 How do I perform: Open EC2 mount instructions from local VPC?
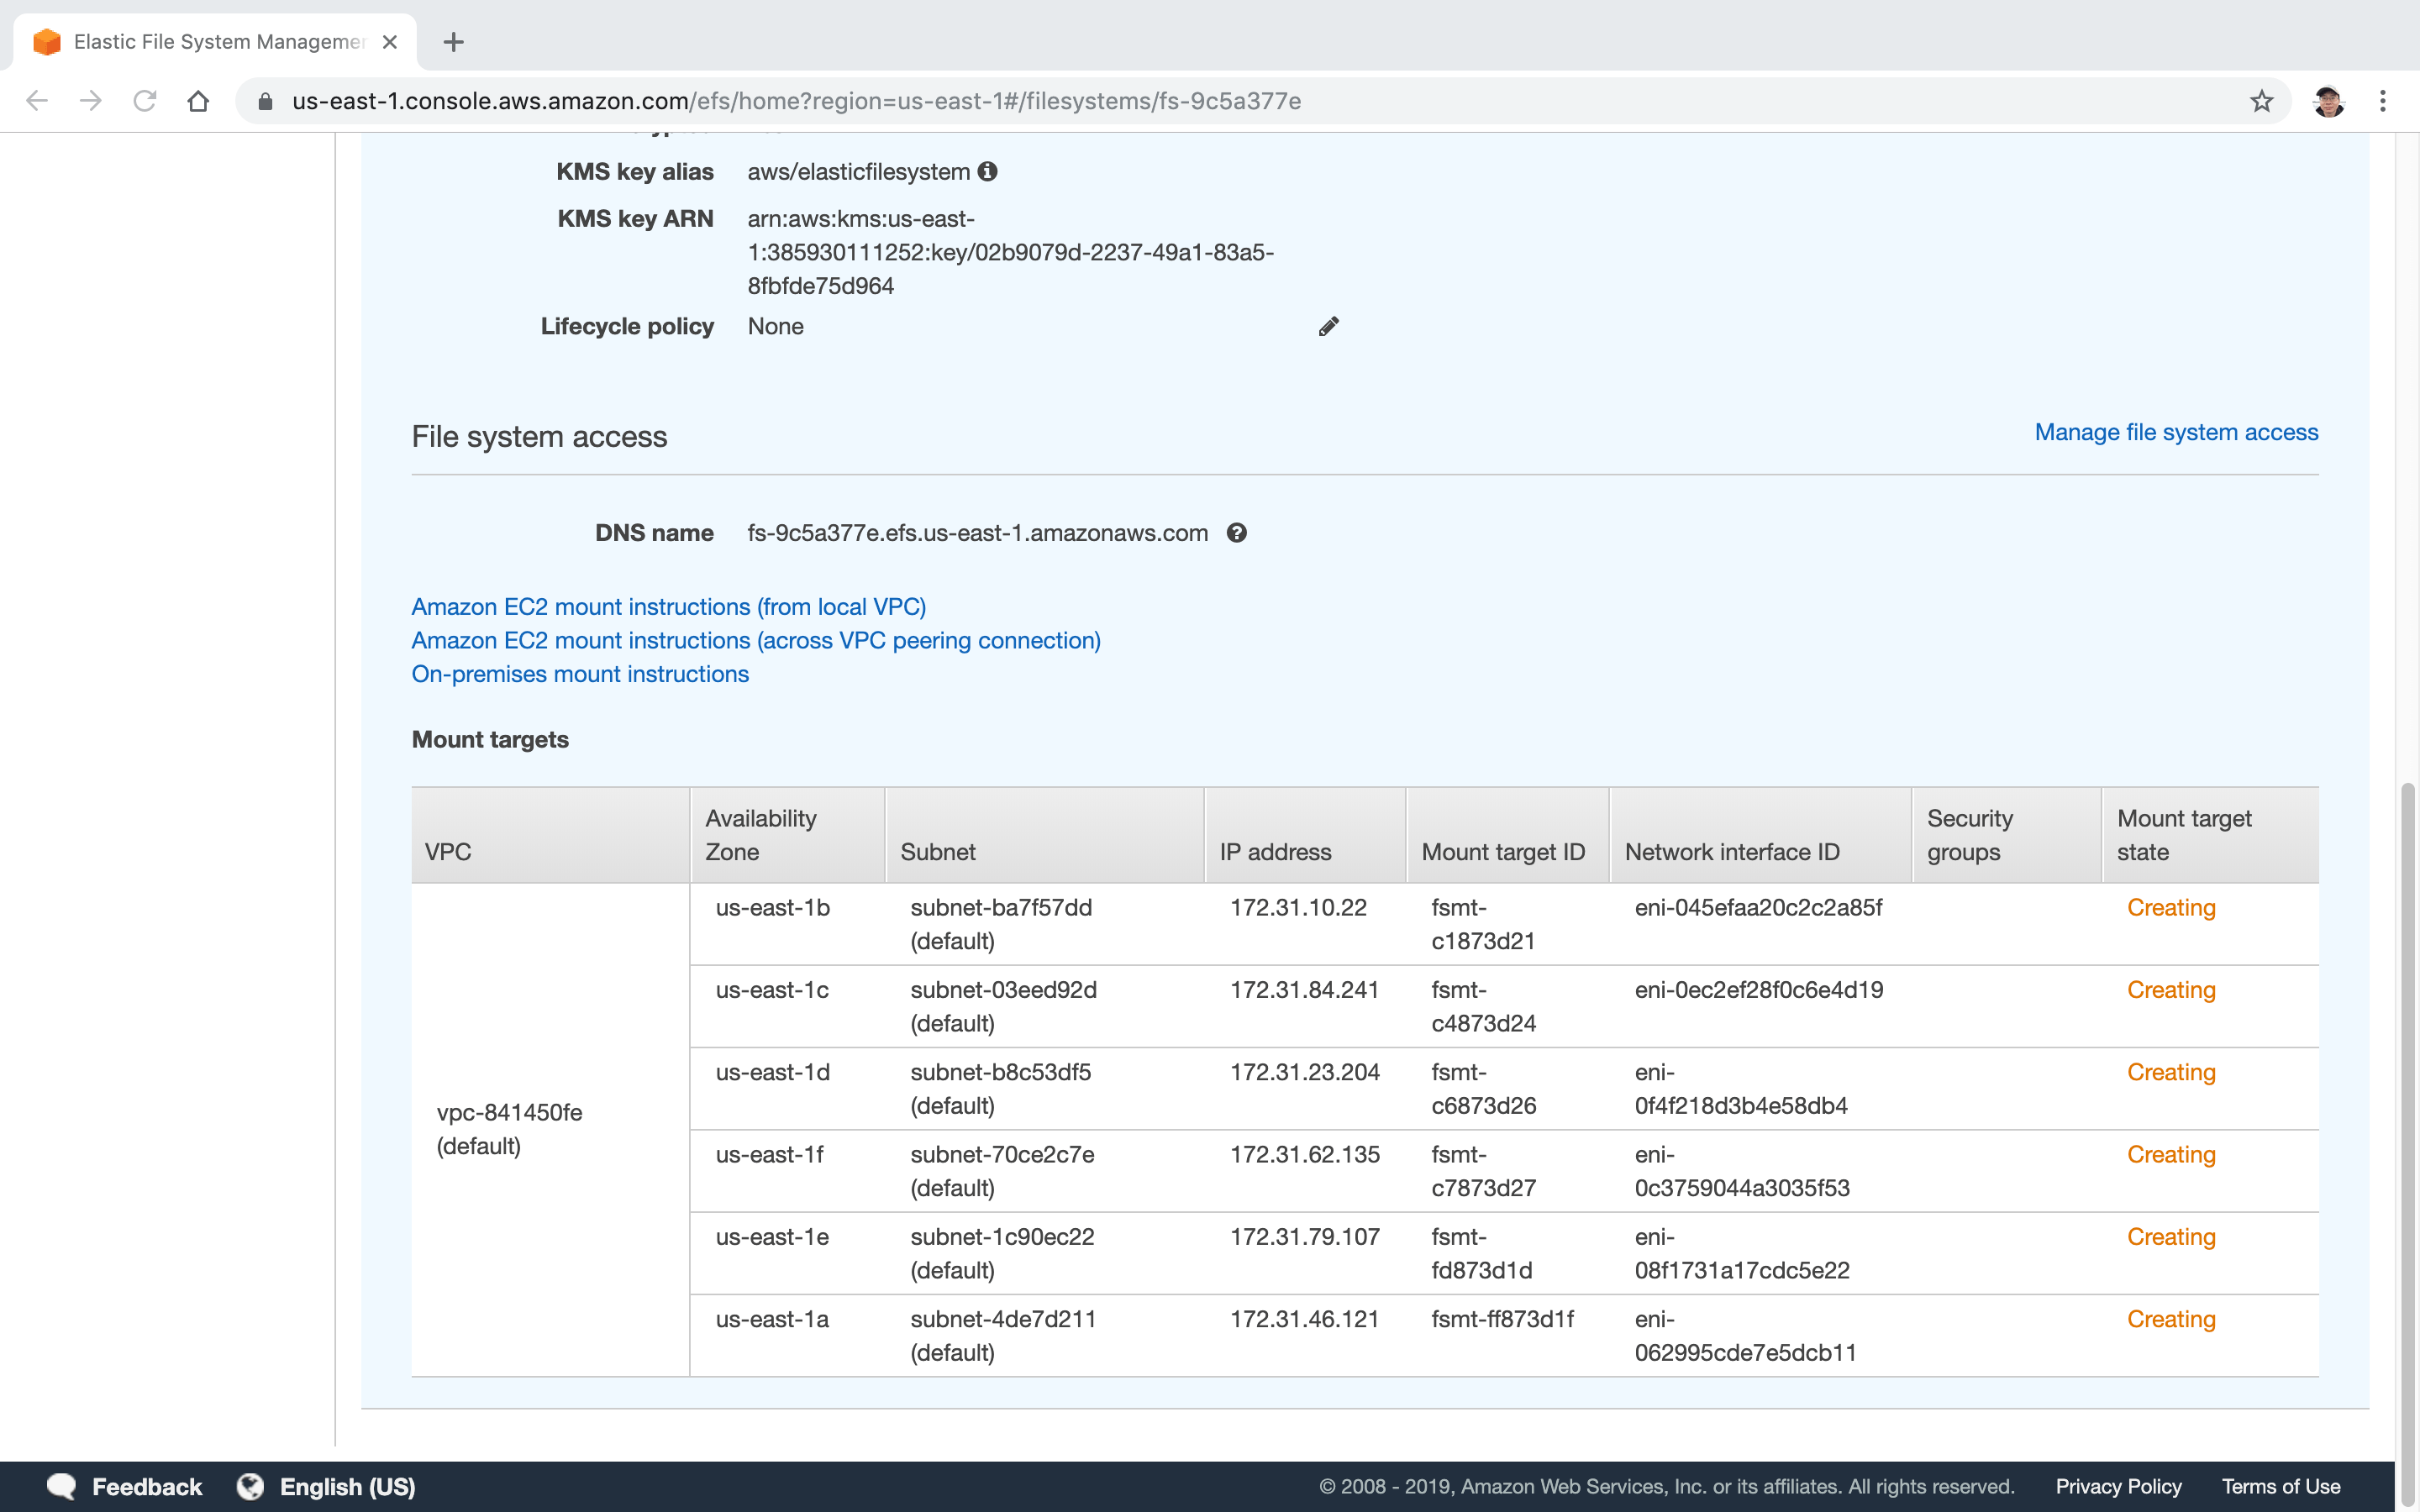pyautogui.click(x=669, y=607)
